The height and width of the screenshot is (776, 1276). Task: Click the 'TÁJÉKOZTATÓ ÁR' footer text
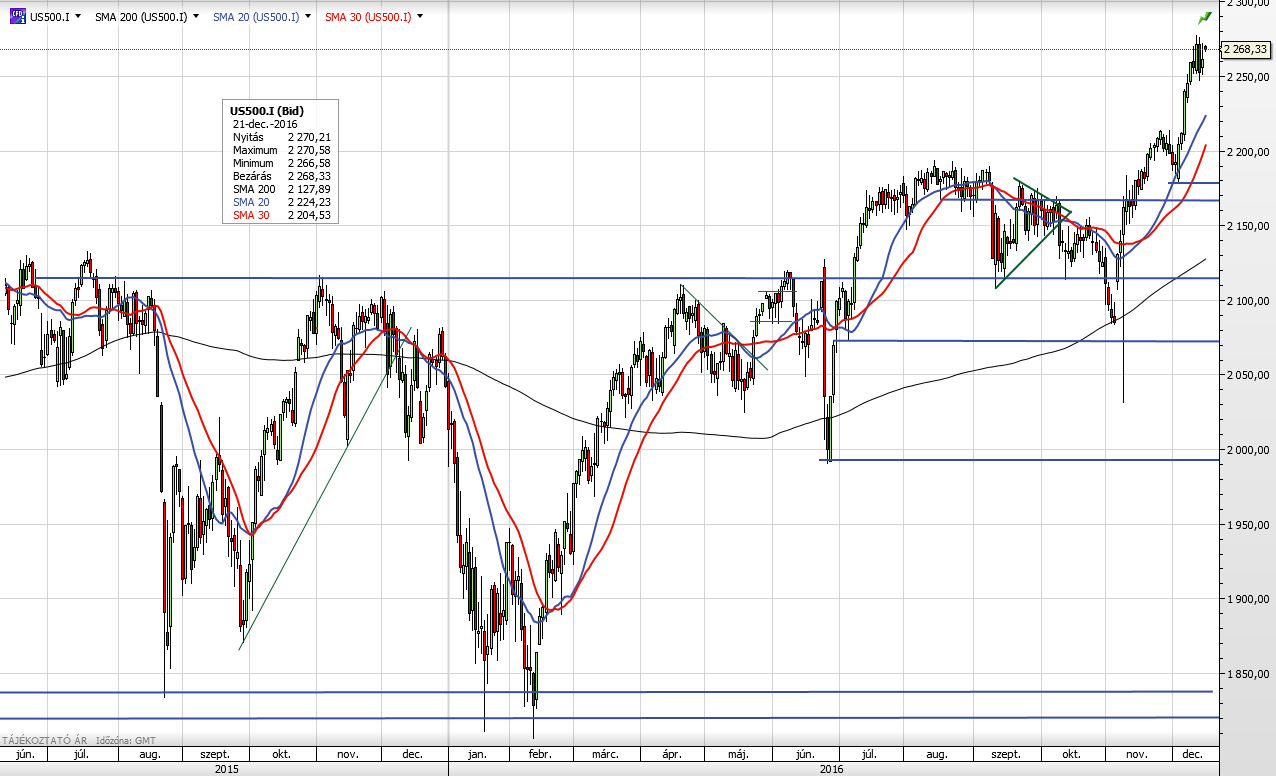[43, 741]
